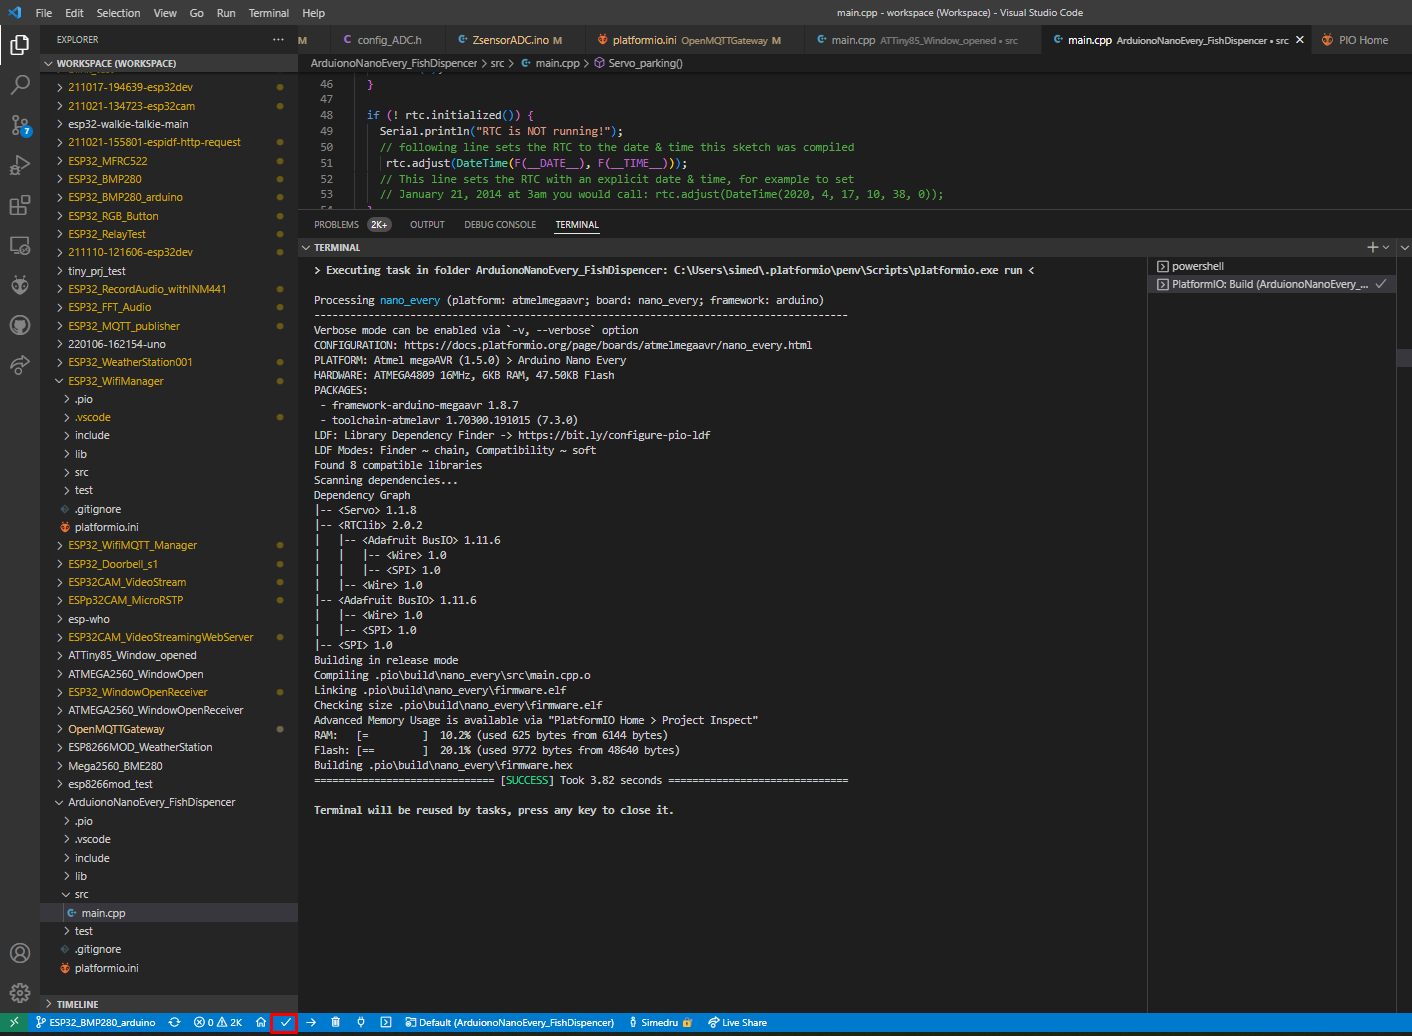Open the Remote Explorer view

point(20,245)
